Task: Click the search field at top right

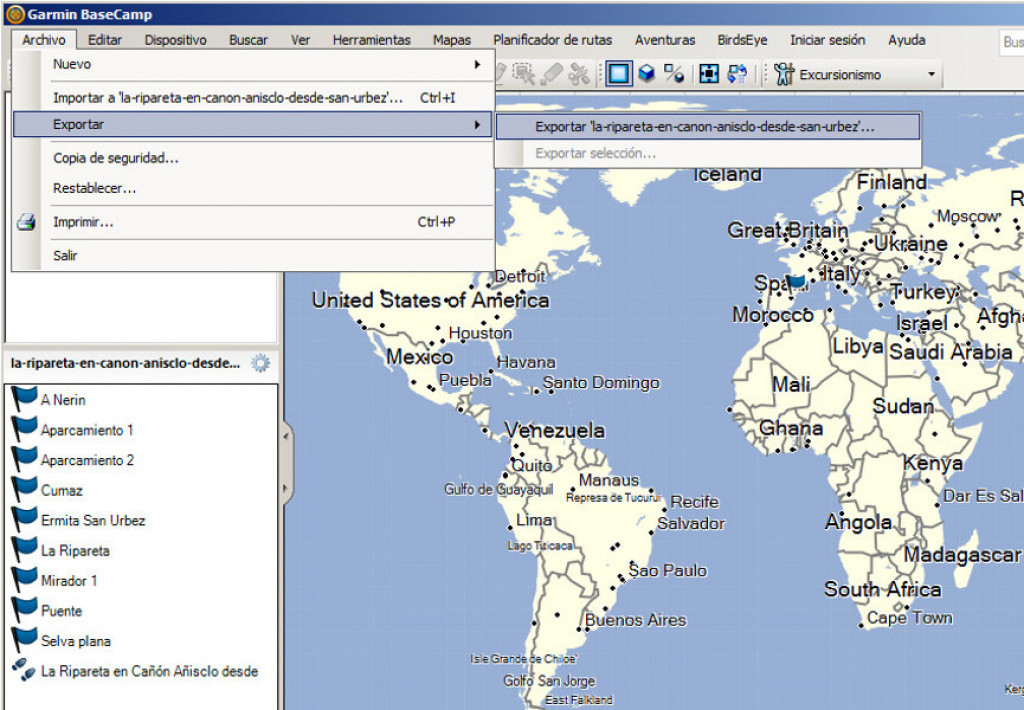Action: click(1012, 42)
